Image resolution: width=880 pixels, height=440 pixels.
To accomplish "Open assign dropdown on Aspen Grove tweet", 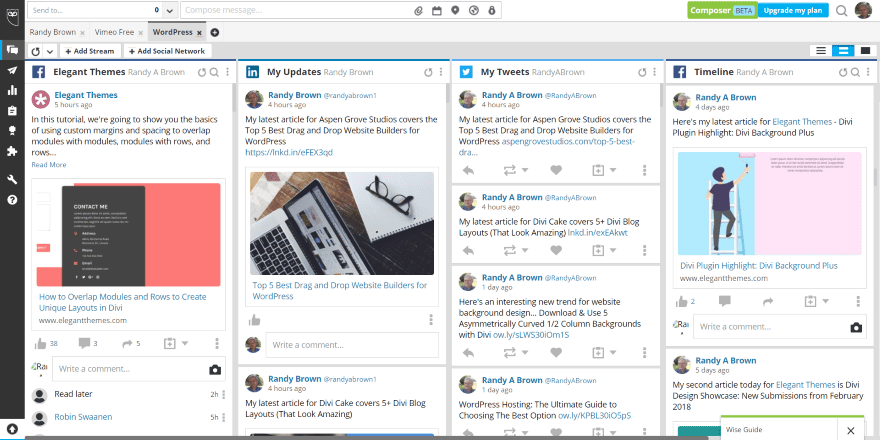I will tap(613, 170).
